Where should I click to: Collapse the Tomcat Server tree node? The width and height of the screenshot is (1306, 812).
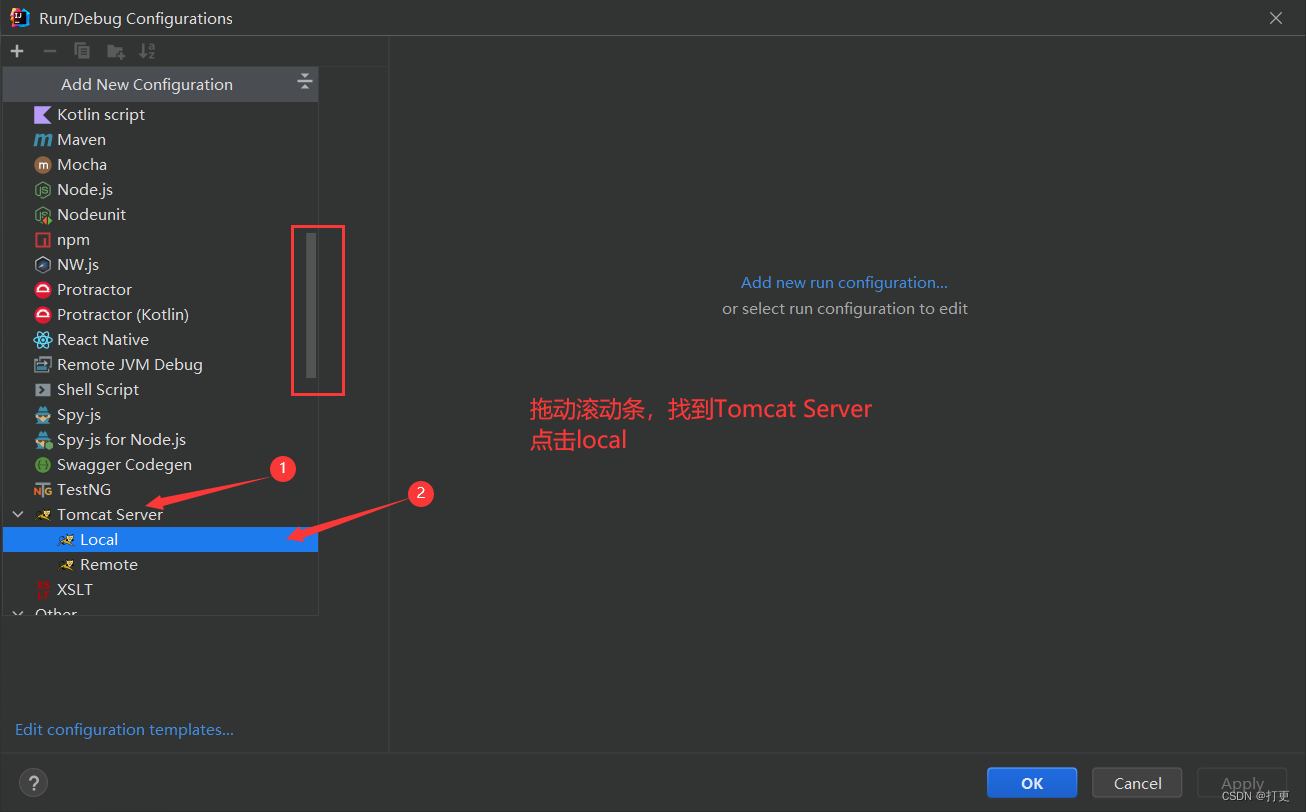(17, 515)
